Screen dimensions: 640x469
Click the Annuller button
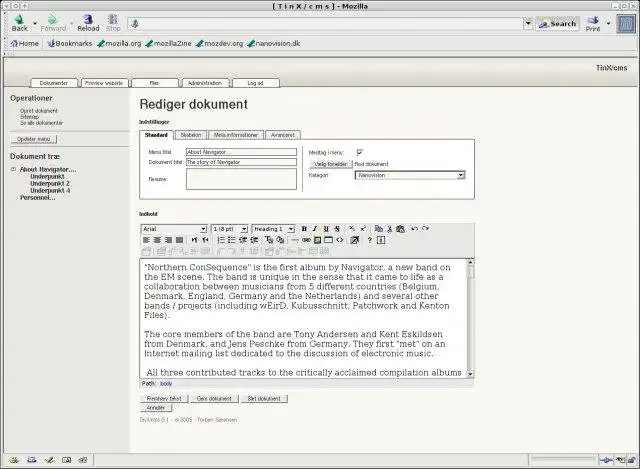point(156,408)
